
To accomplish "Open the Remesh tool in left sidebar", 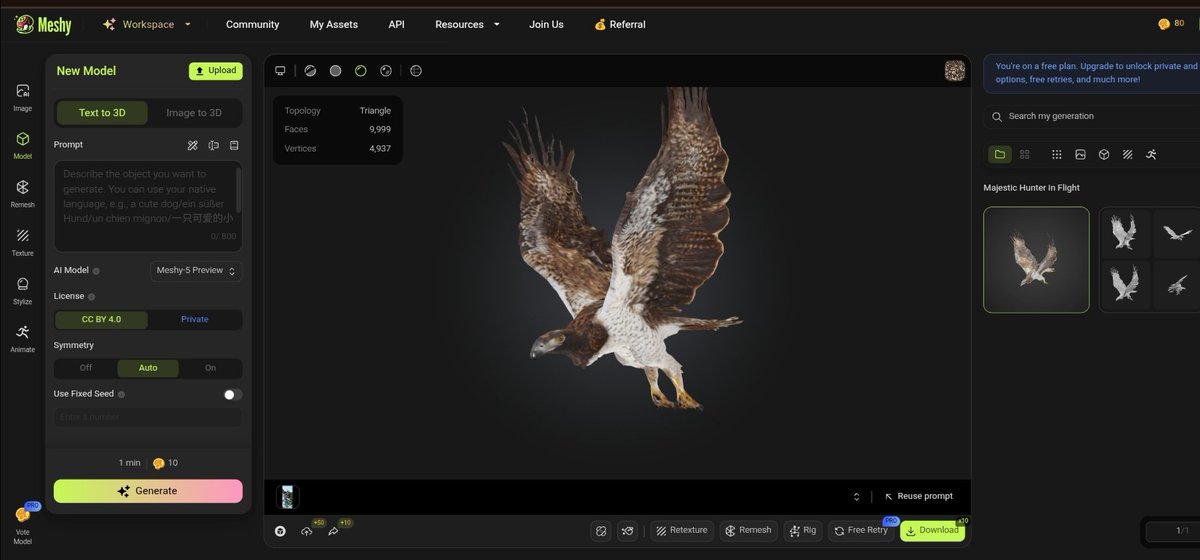I will pos(22,193).
